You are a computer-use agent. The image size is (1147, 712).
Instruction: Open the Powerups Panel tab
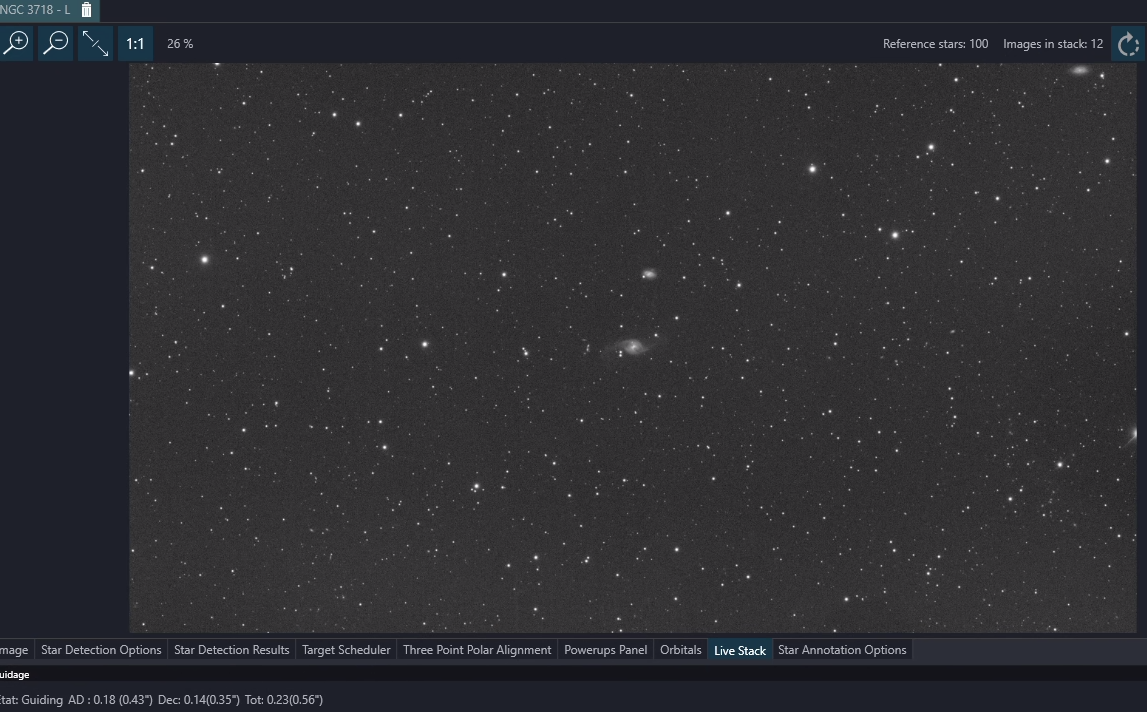pos(606,650)
